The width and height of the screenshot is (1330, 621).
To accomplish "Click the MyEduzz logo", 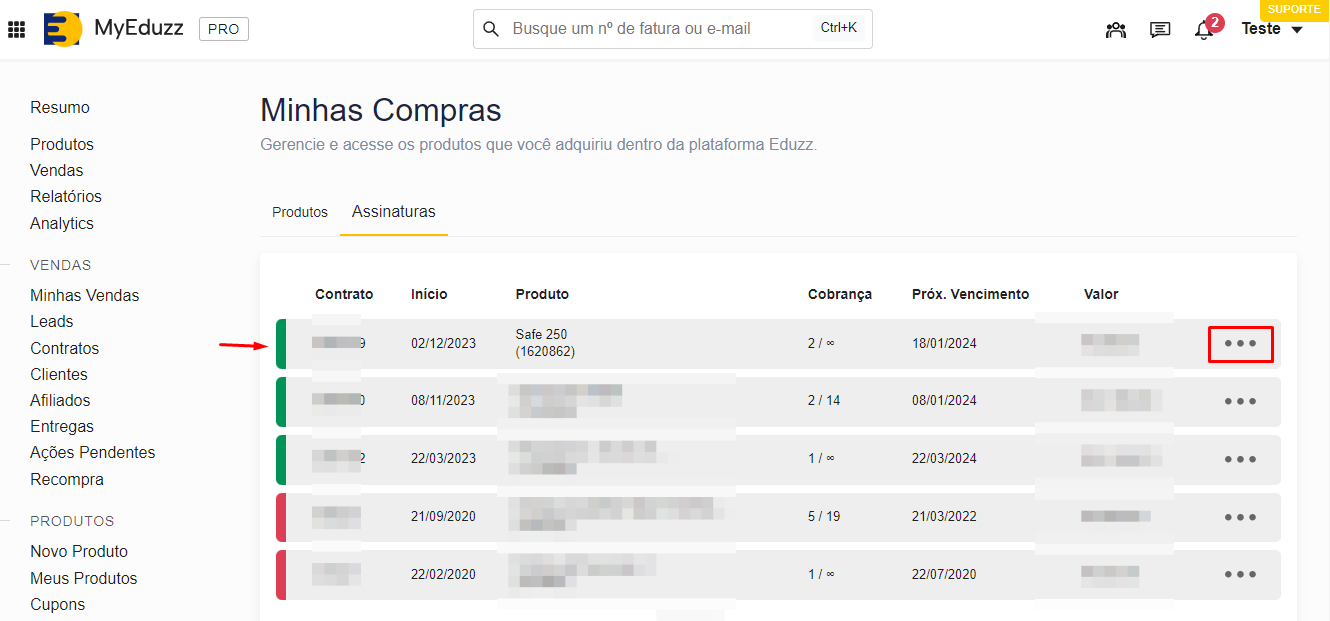I will point(63,29).
